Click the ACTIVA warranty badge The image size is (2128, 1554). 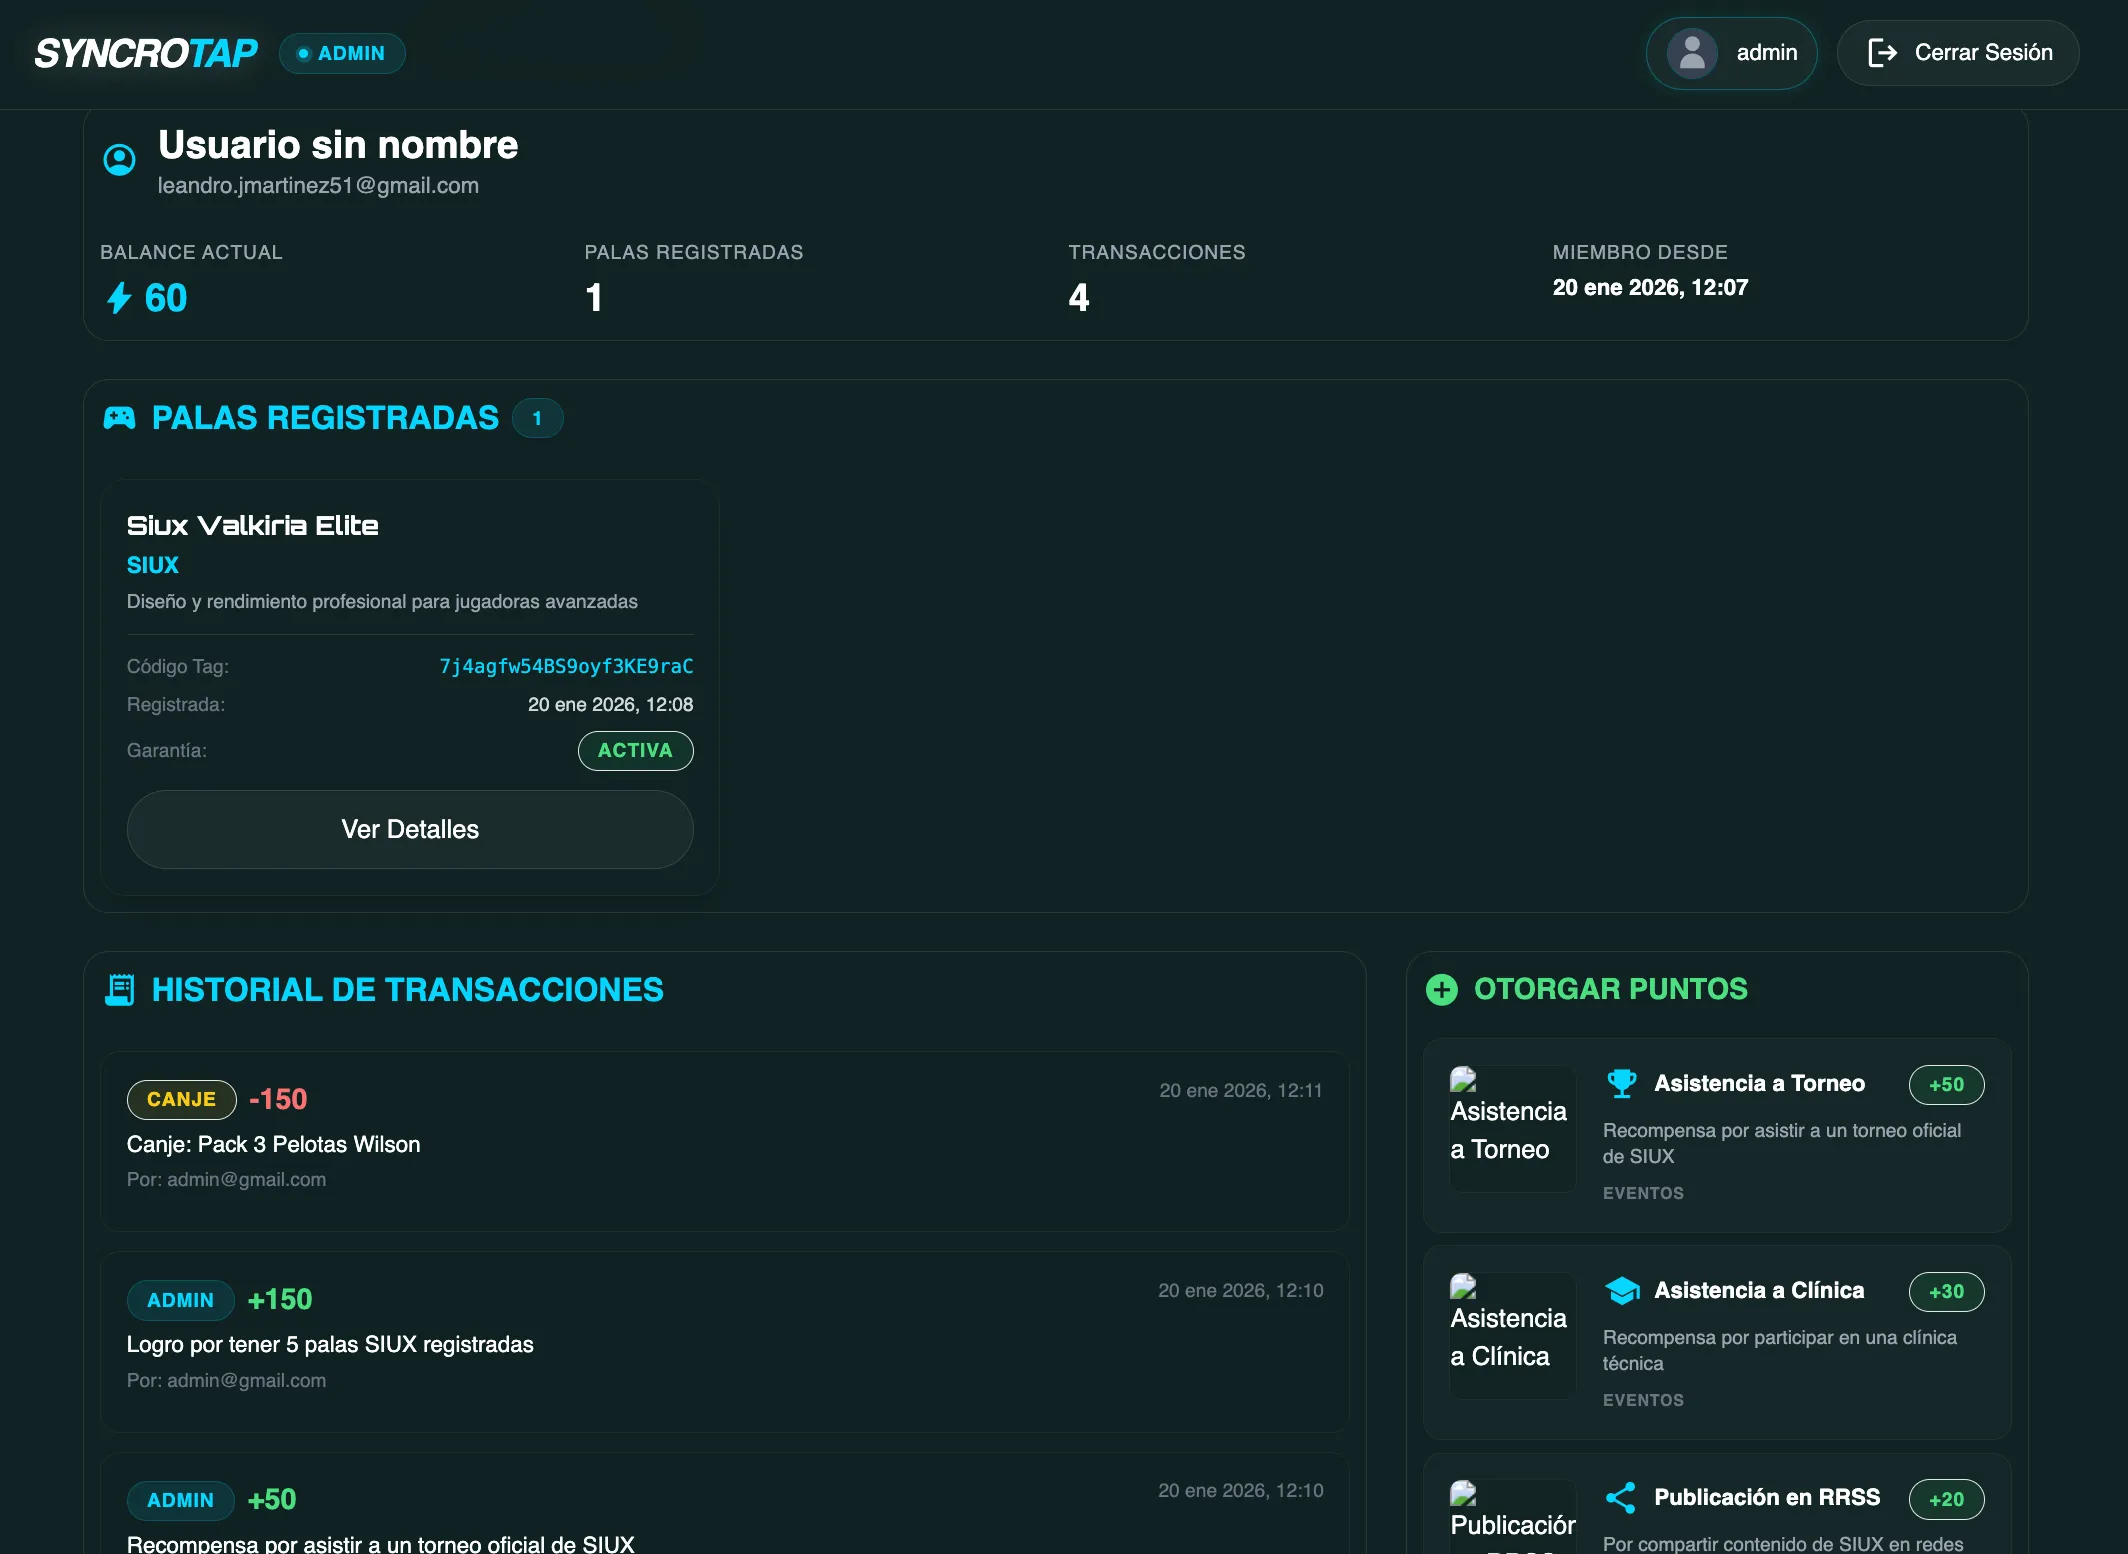pos(635,750)
